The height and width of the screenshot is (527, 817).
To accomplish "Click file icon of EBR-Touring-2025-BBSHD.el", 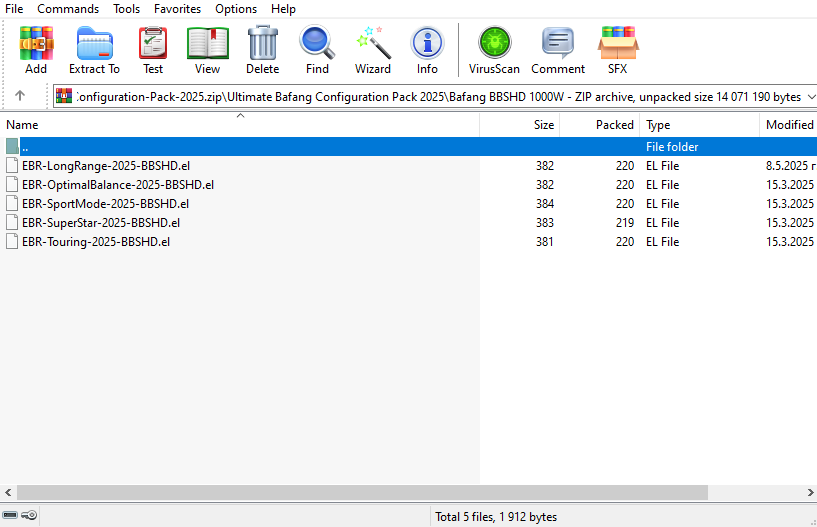I will click(x=12, y=242).
